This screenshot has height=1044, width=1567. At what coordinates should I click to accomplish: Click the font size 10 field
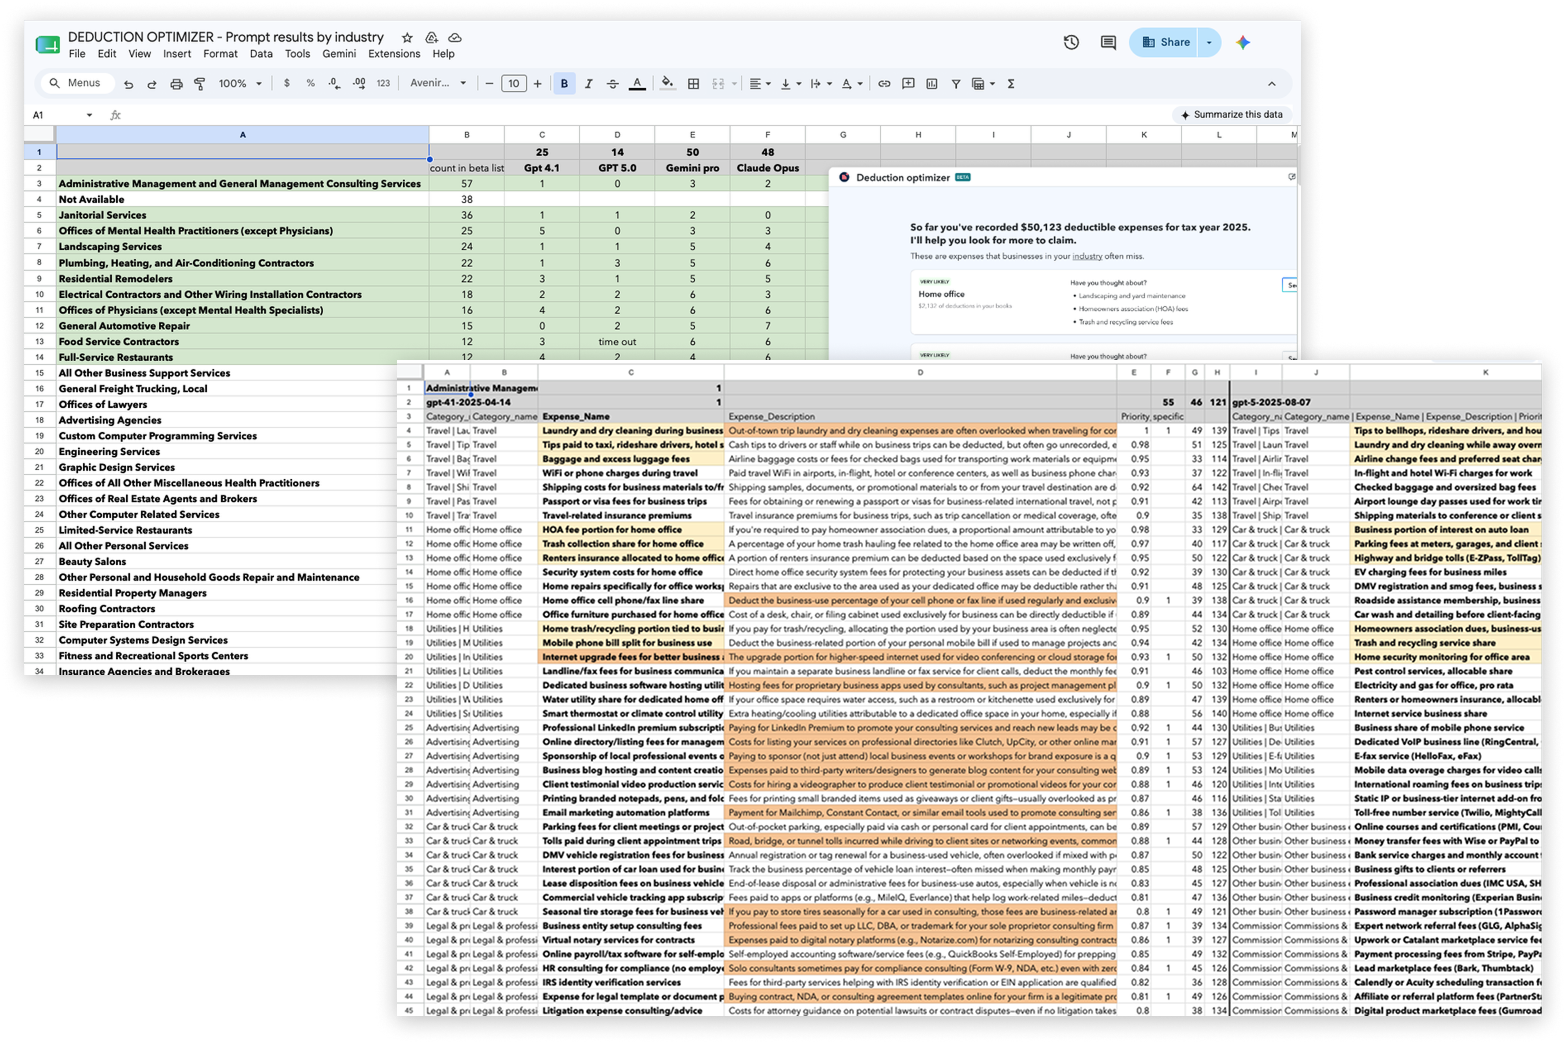513,84
